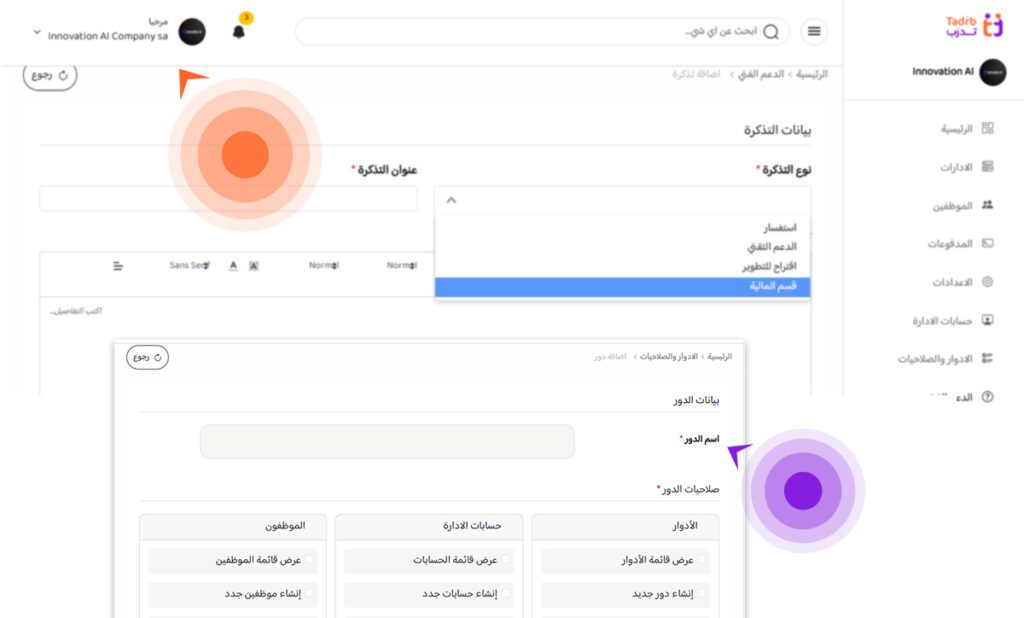Click the رجوع back button on the add role page

tap(148, 357)
